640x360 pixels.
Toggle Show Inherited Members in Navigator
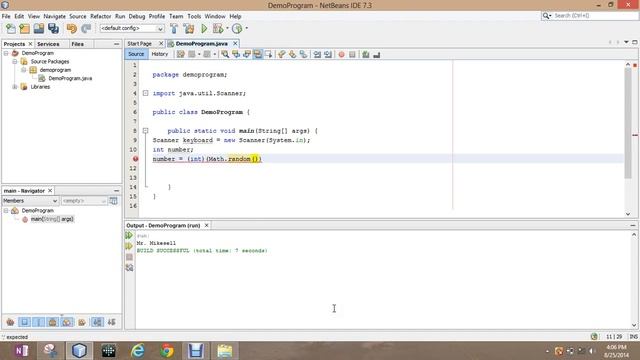tap(10, 322)
